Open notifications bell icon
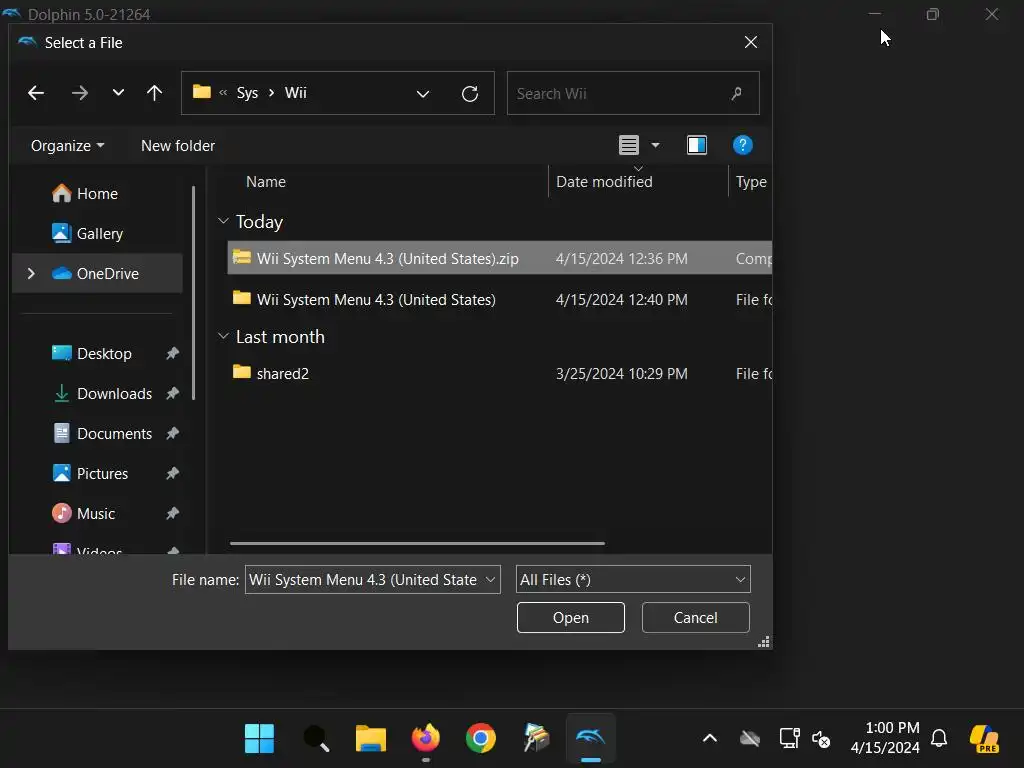Image resolution: width=1024 pixels, height=768 pixels. 939,738
